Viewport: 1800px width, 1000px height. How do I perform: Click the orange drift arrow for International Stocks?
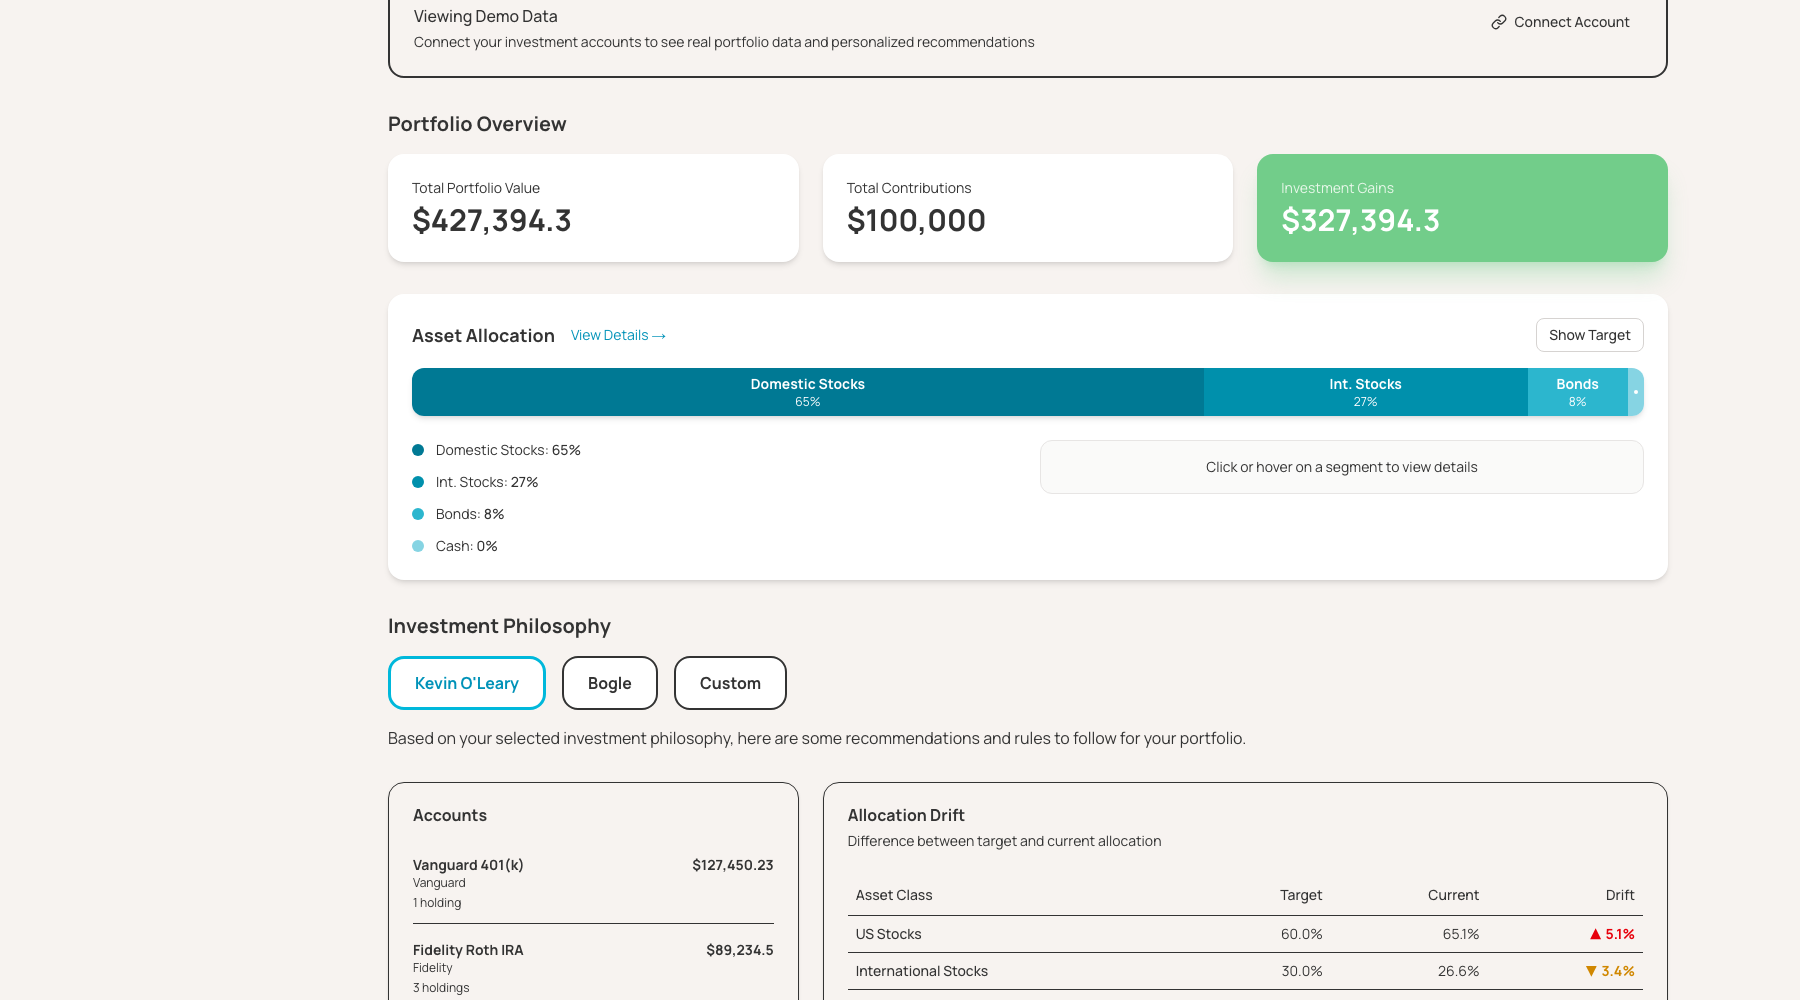pos(1591,971)
